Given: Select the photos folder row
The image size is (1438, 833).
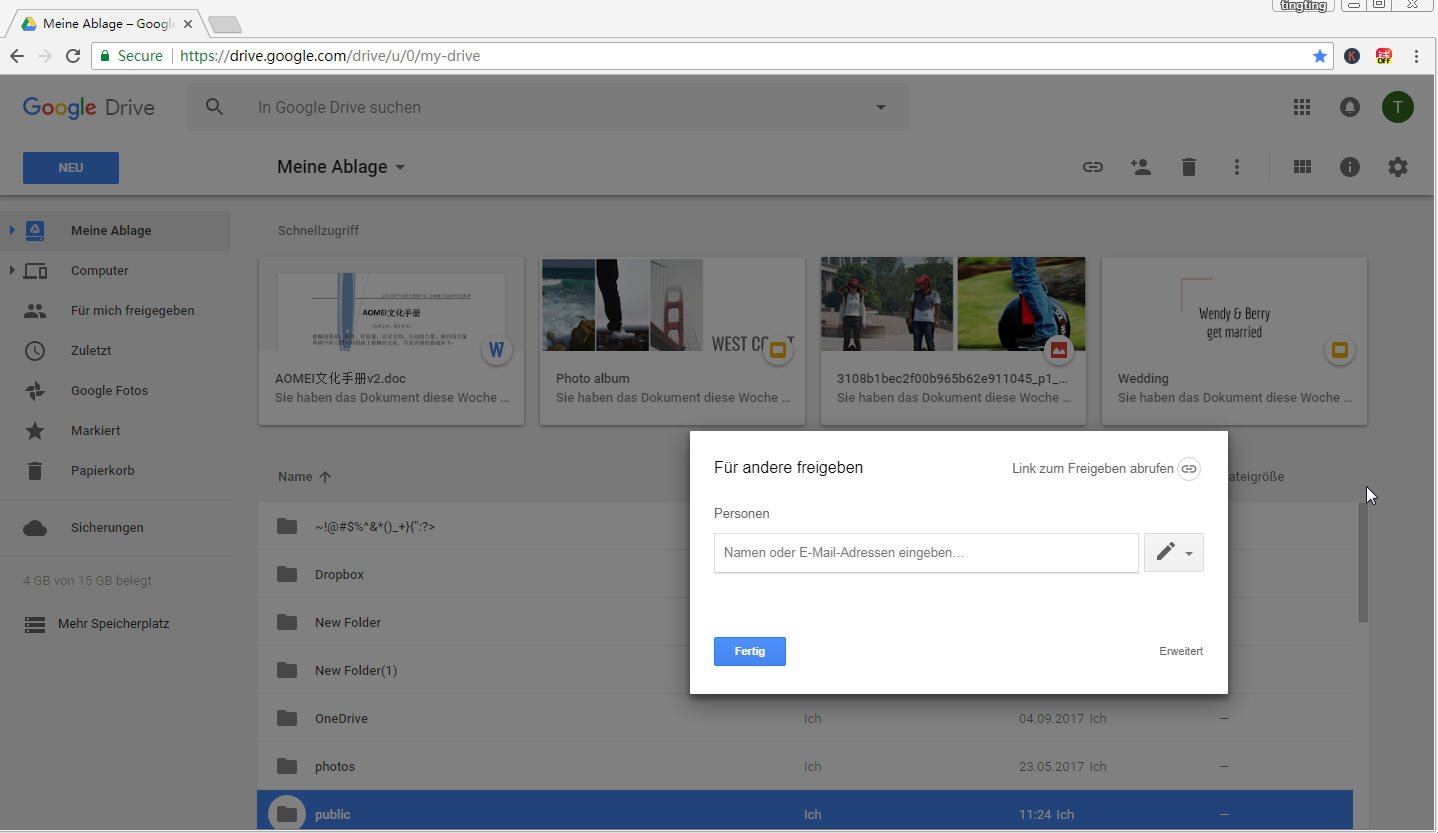Looking at the screenshot, I should [805, 766].
